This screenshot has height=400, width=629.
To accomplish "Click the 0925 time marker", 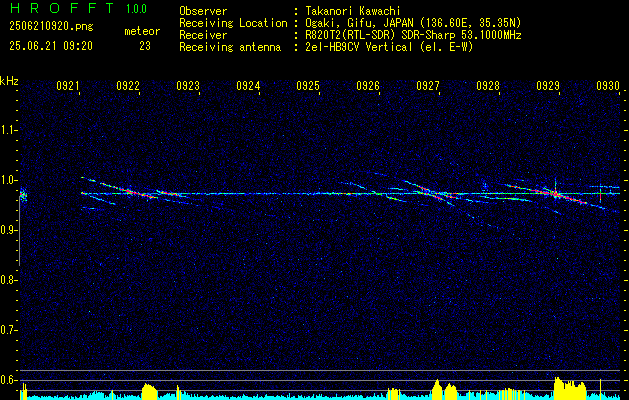I will (308, 86).
